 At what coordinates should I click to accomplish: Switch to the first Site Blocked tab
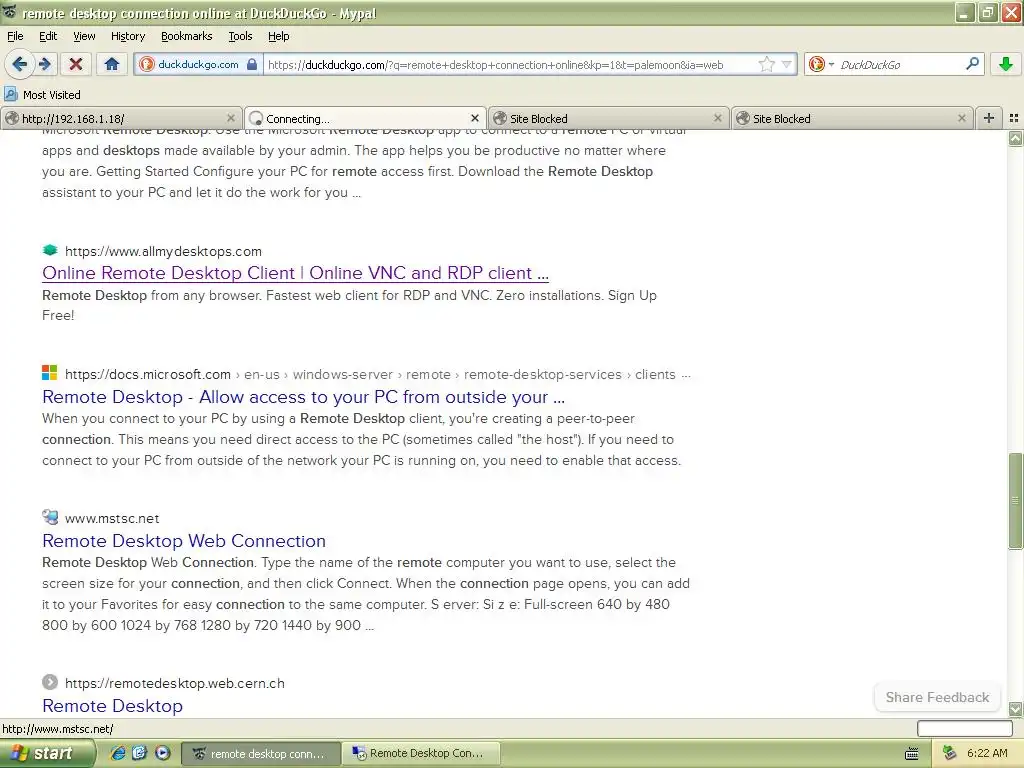pos(608,118)
